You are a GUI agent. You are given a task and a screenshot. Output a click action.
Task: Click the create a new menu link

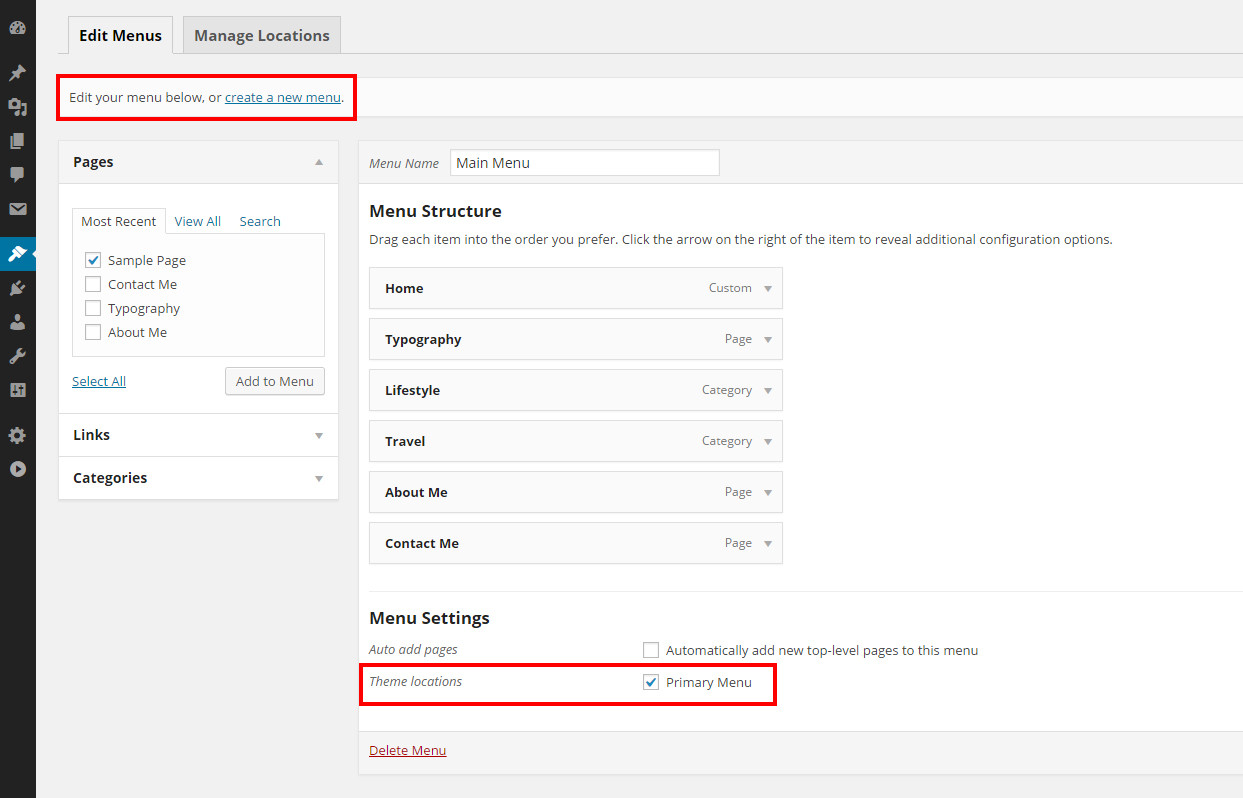[283, 97]
